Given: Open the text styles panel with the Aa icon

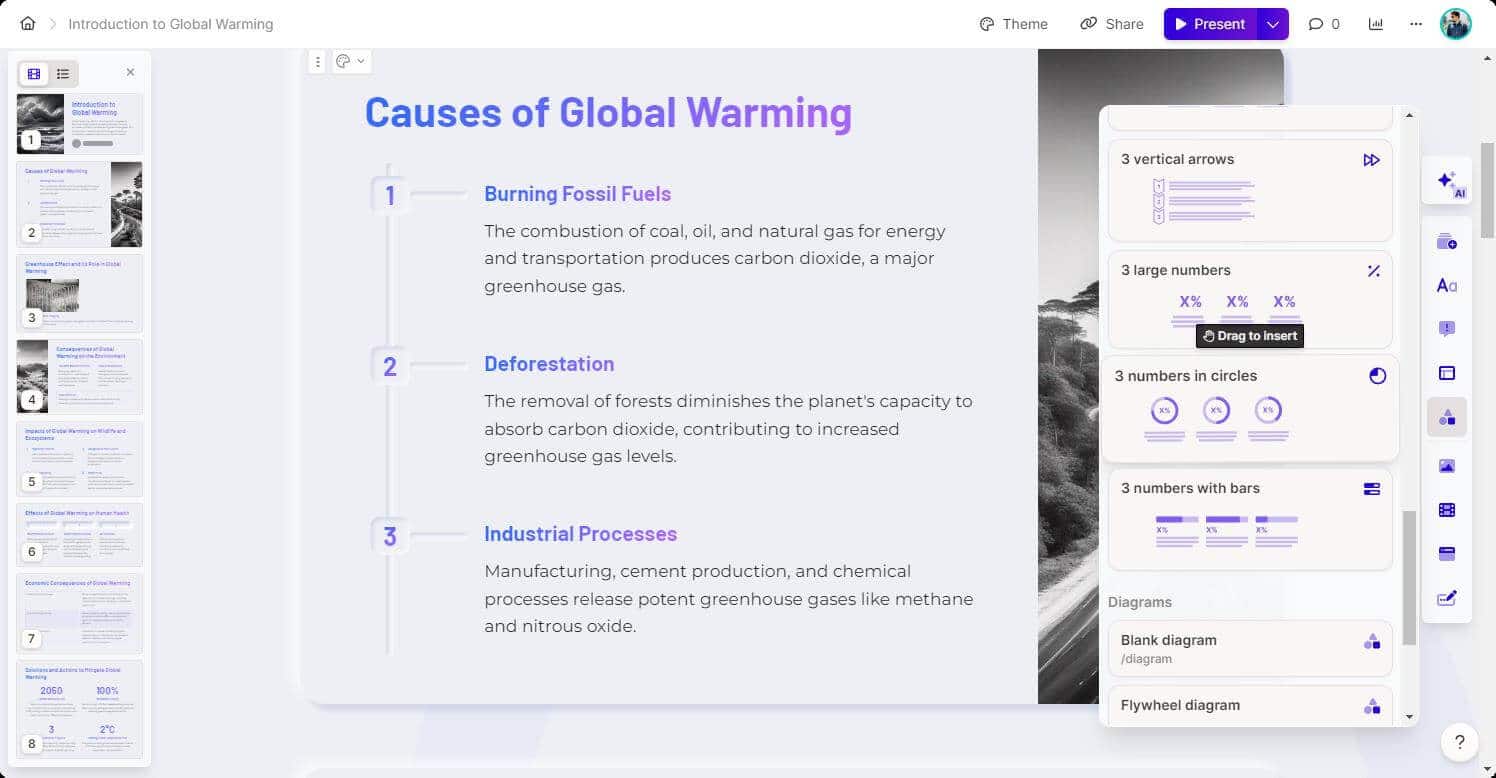Looking at the screenshot, I should (1447, 285).
